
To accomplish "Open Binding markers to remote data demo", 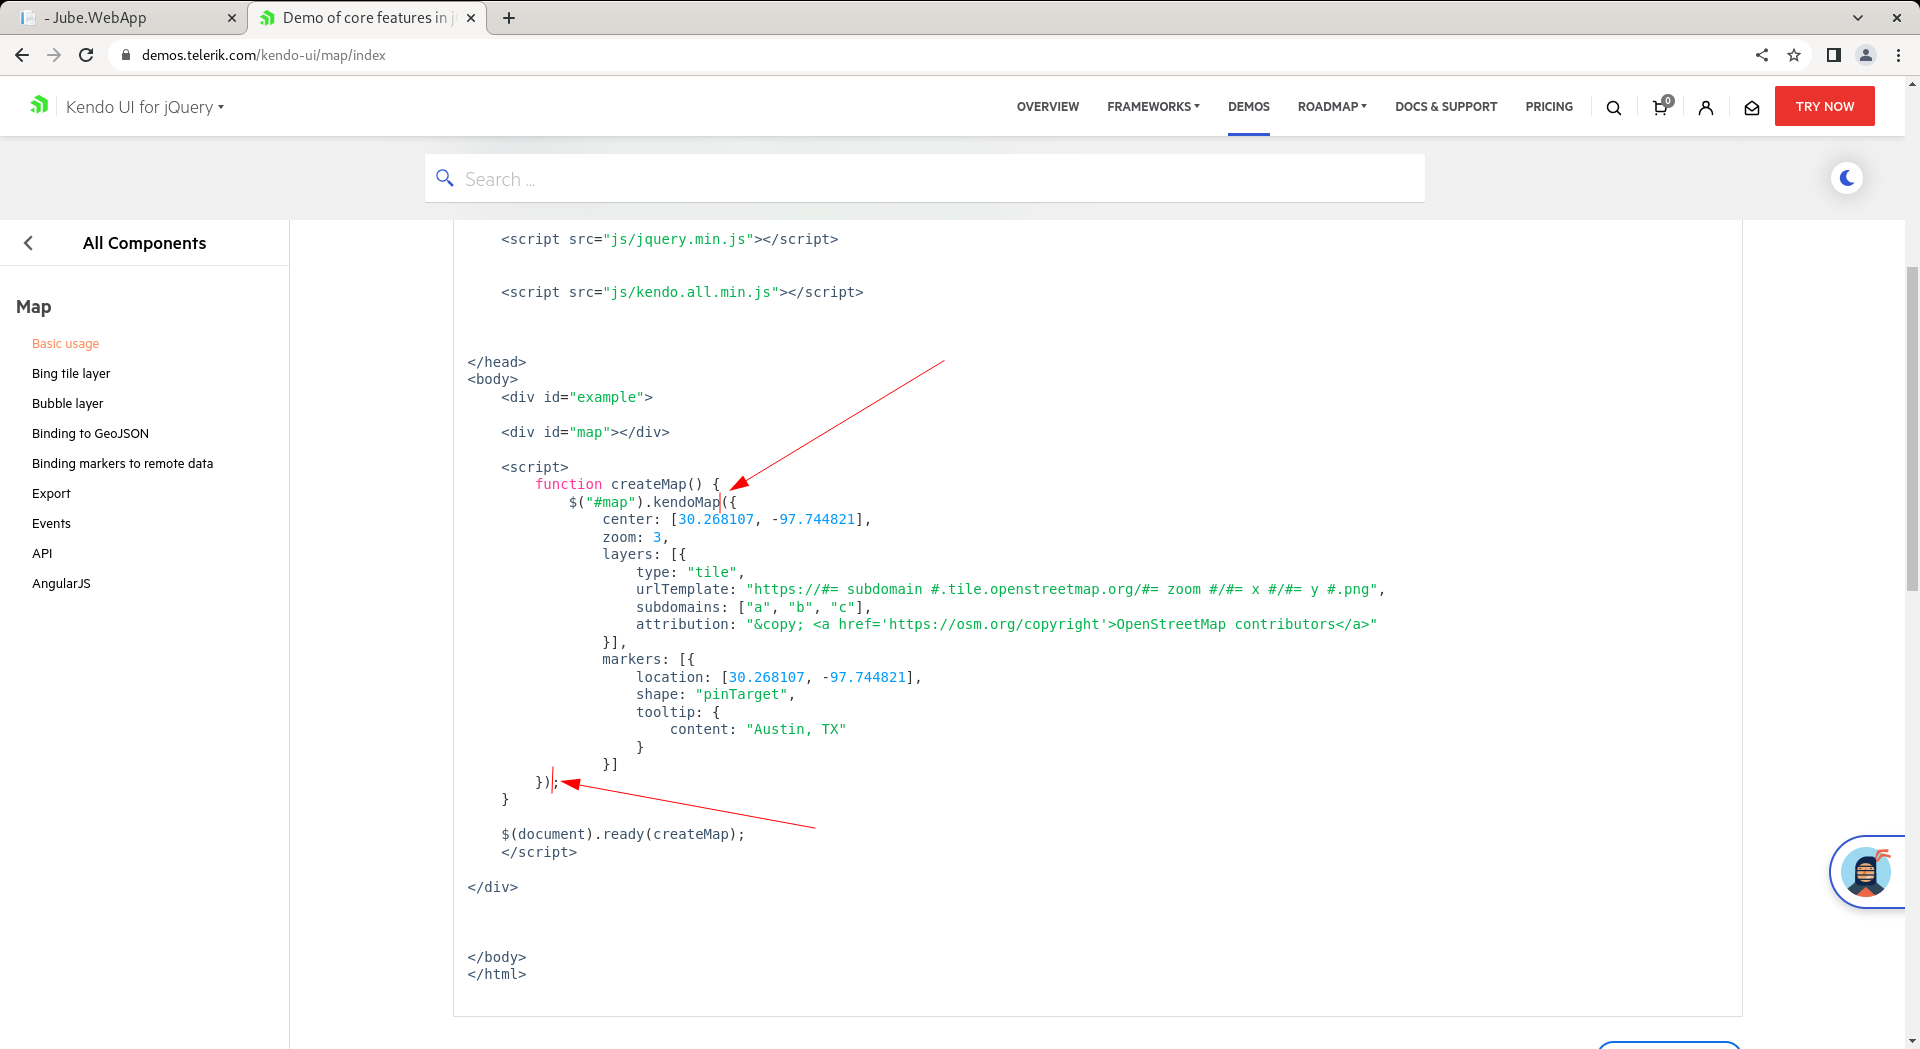I will [122, 463].
